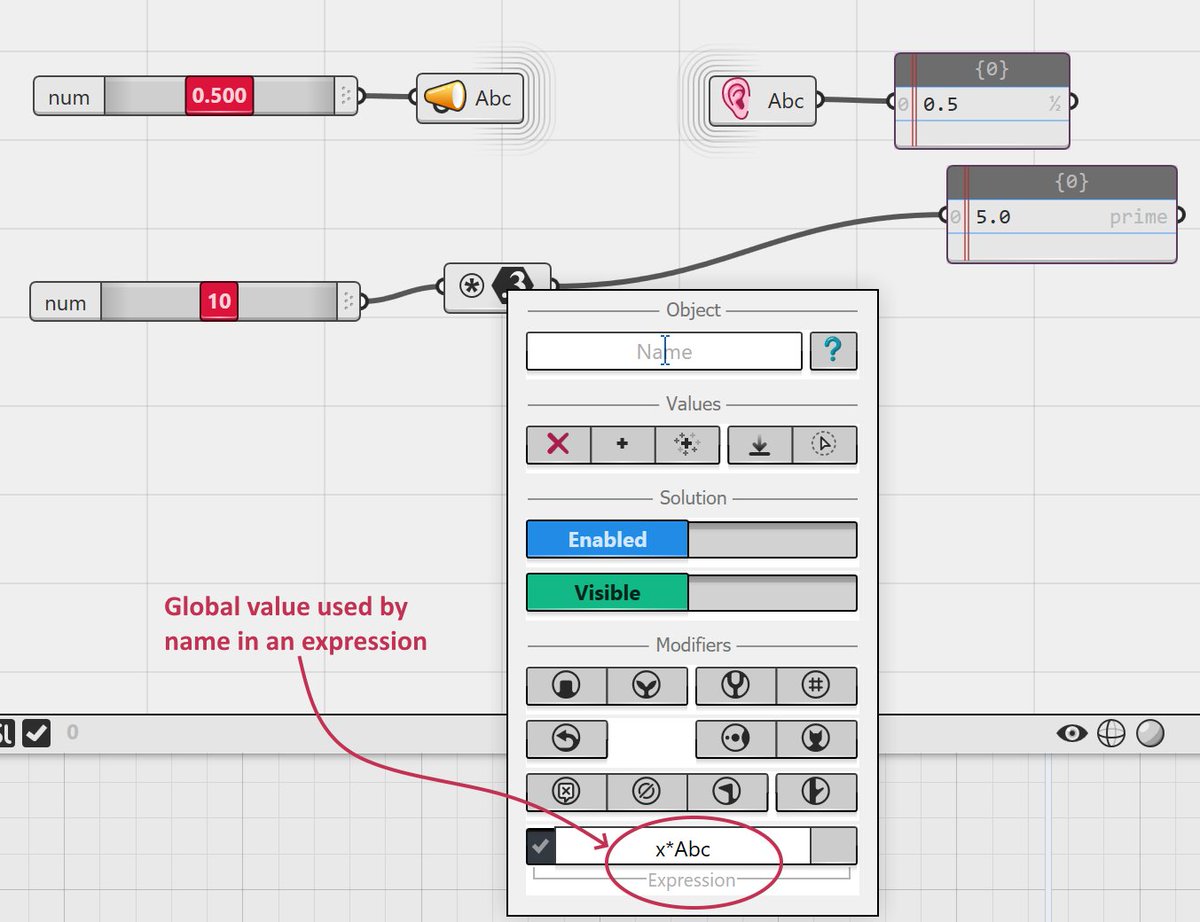This screenshot has height=922, width=1200.
Task: Click the prime label in the panel
Action: (x=1138, y=216)
